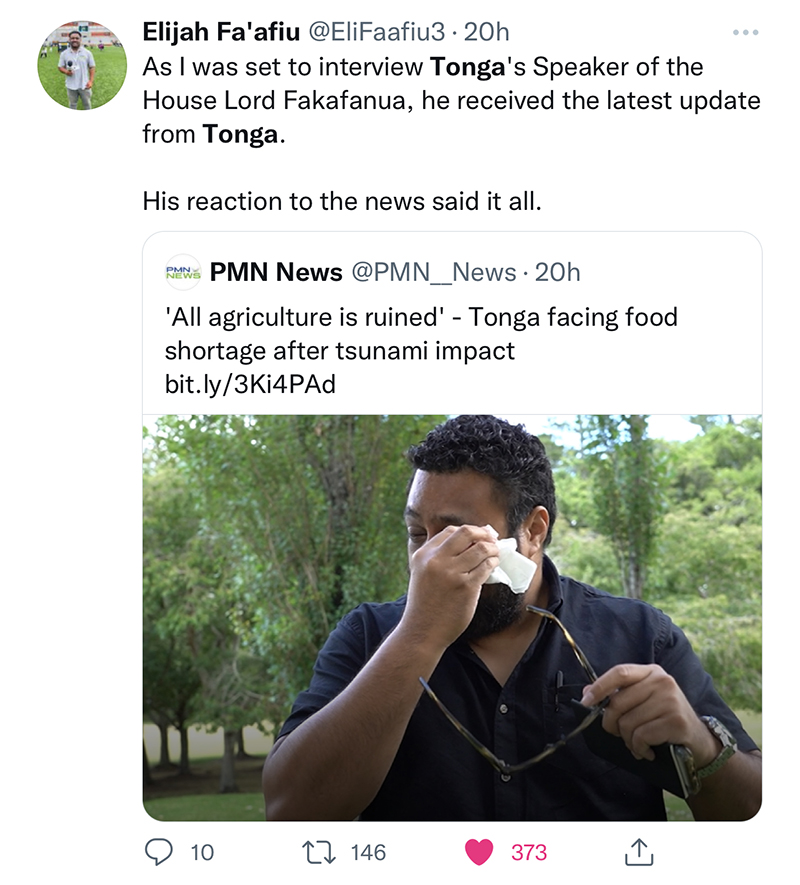Click the @EliFaafiu3 handle

pyautogui.click(x=372, y=32)
